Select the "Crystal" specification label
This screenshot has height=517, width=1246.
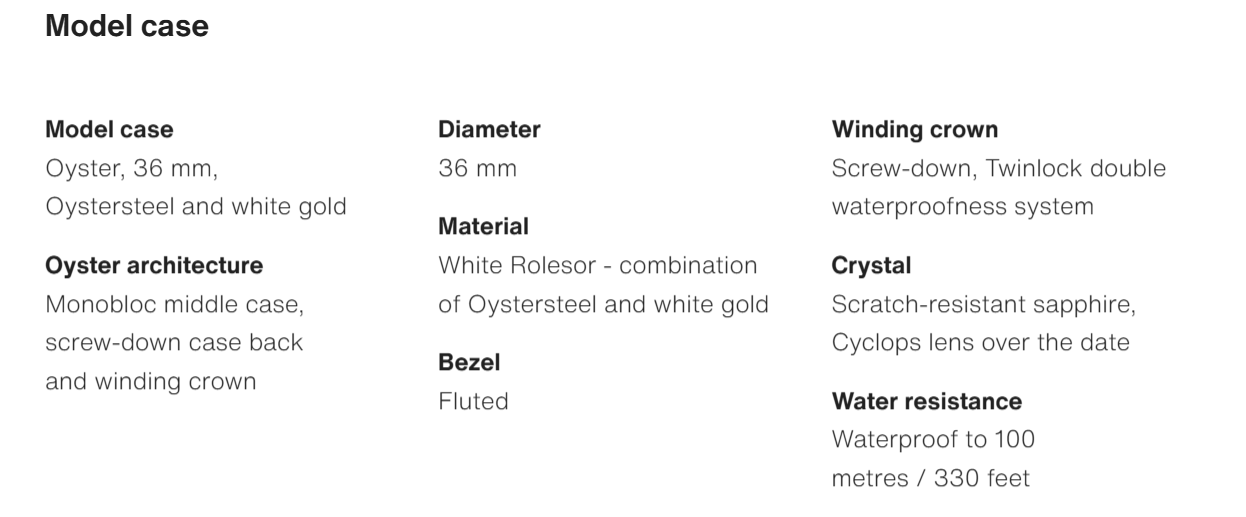(x=871, y=266)
